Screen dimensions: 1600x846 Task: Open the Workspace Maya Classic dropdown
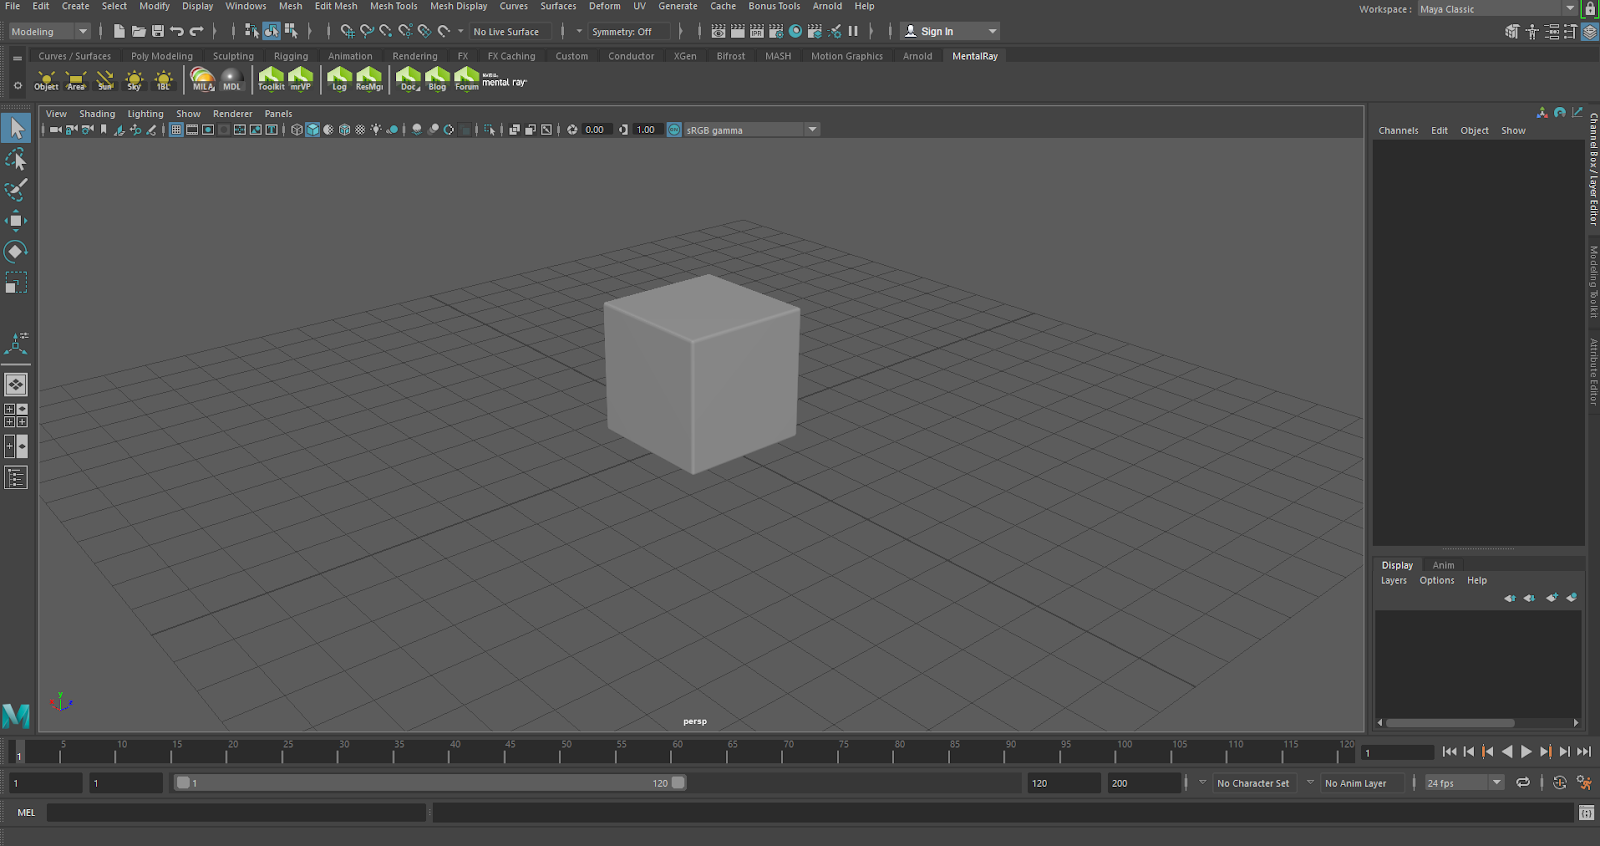1497,9
